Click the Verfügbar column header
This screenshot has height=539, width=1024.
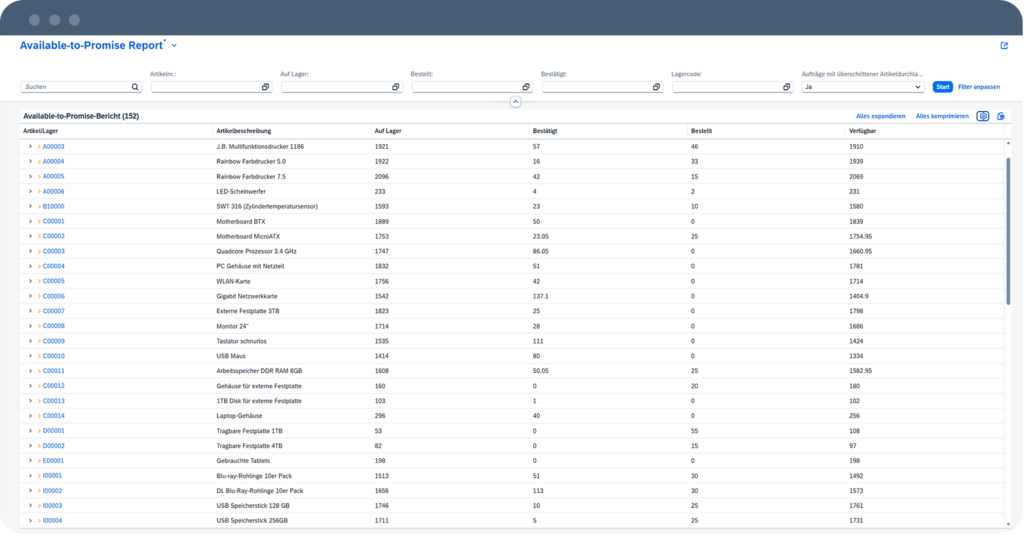(862, 131)
